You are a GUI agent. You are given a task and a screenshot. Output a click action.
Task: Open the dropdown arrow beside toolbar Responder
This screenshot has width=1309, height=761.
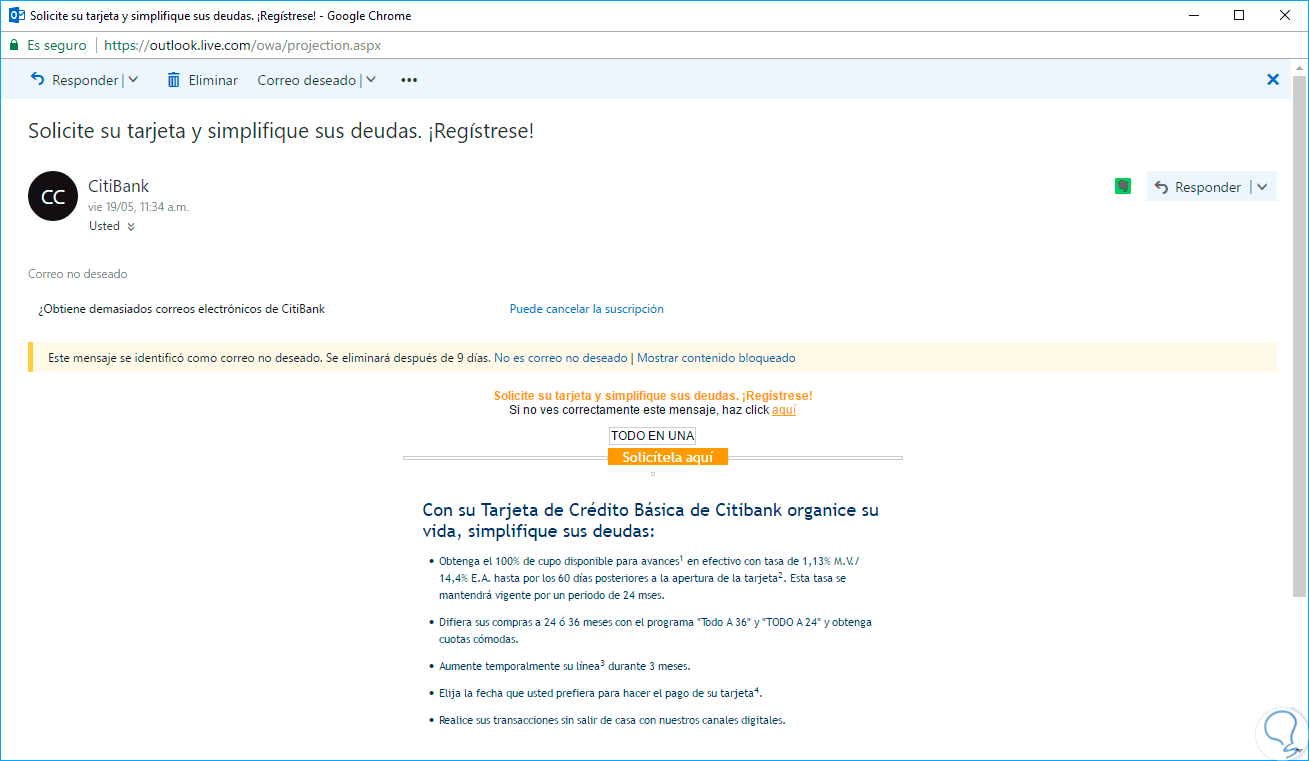coord(134,80)
